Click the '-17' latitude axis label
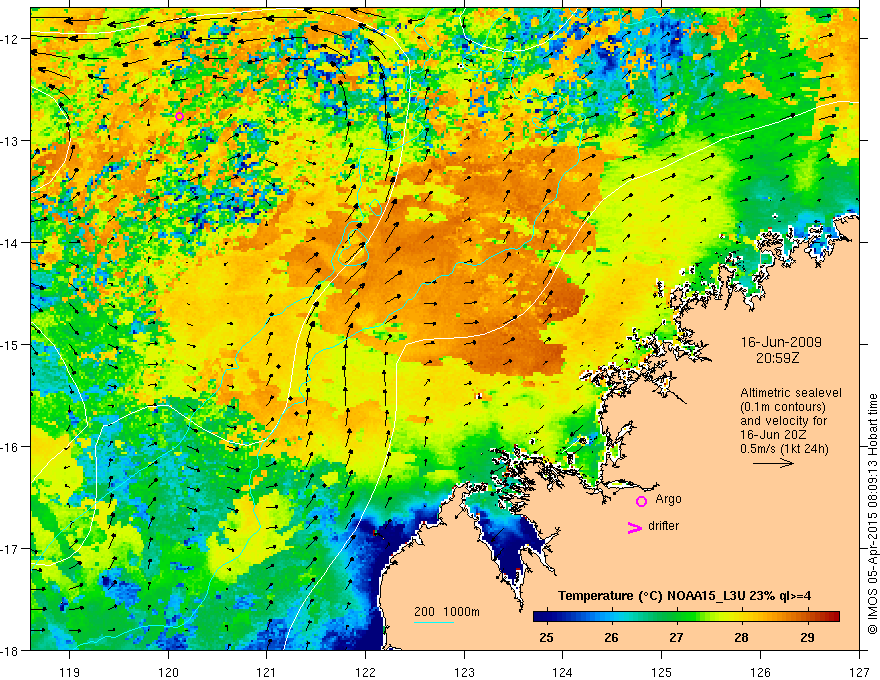 point(12,549)
